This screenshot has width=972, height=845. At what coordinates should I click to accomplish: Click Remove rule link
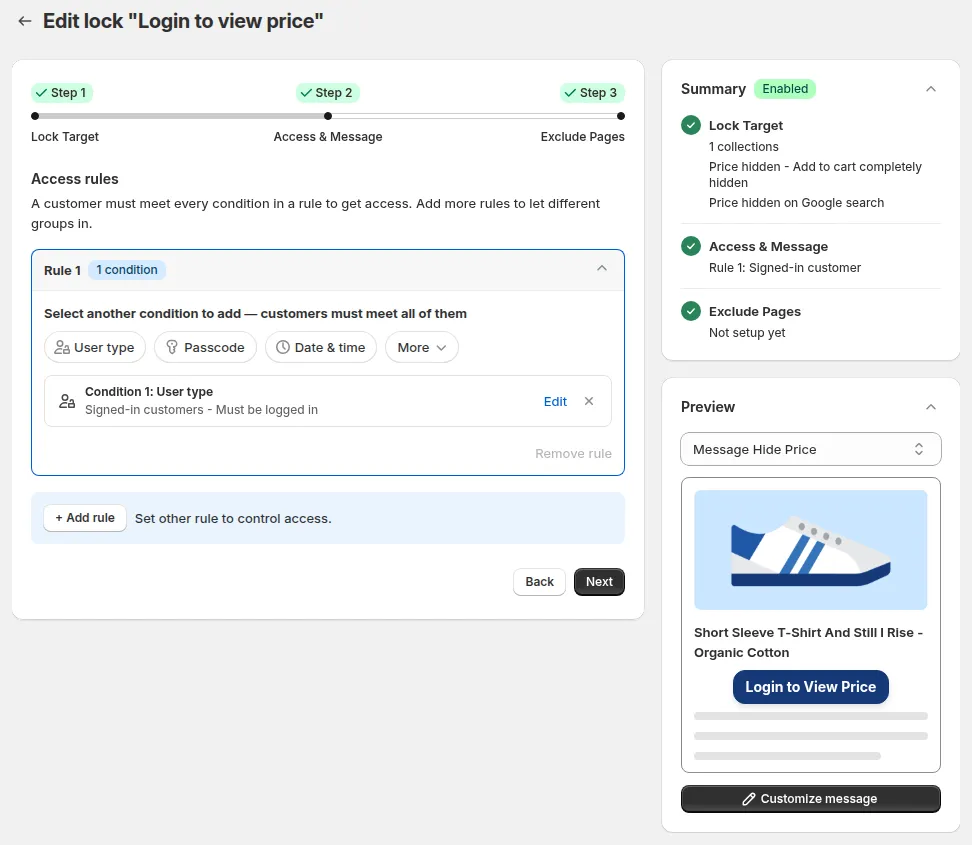click(573, 453)
